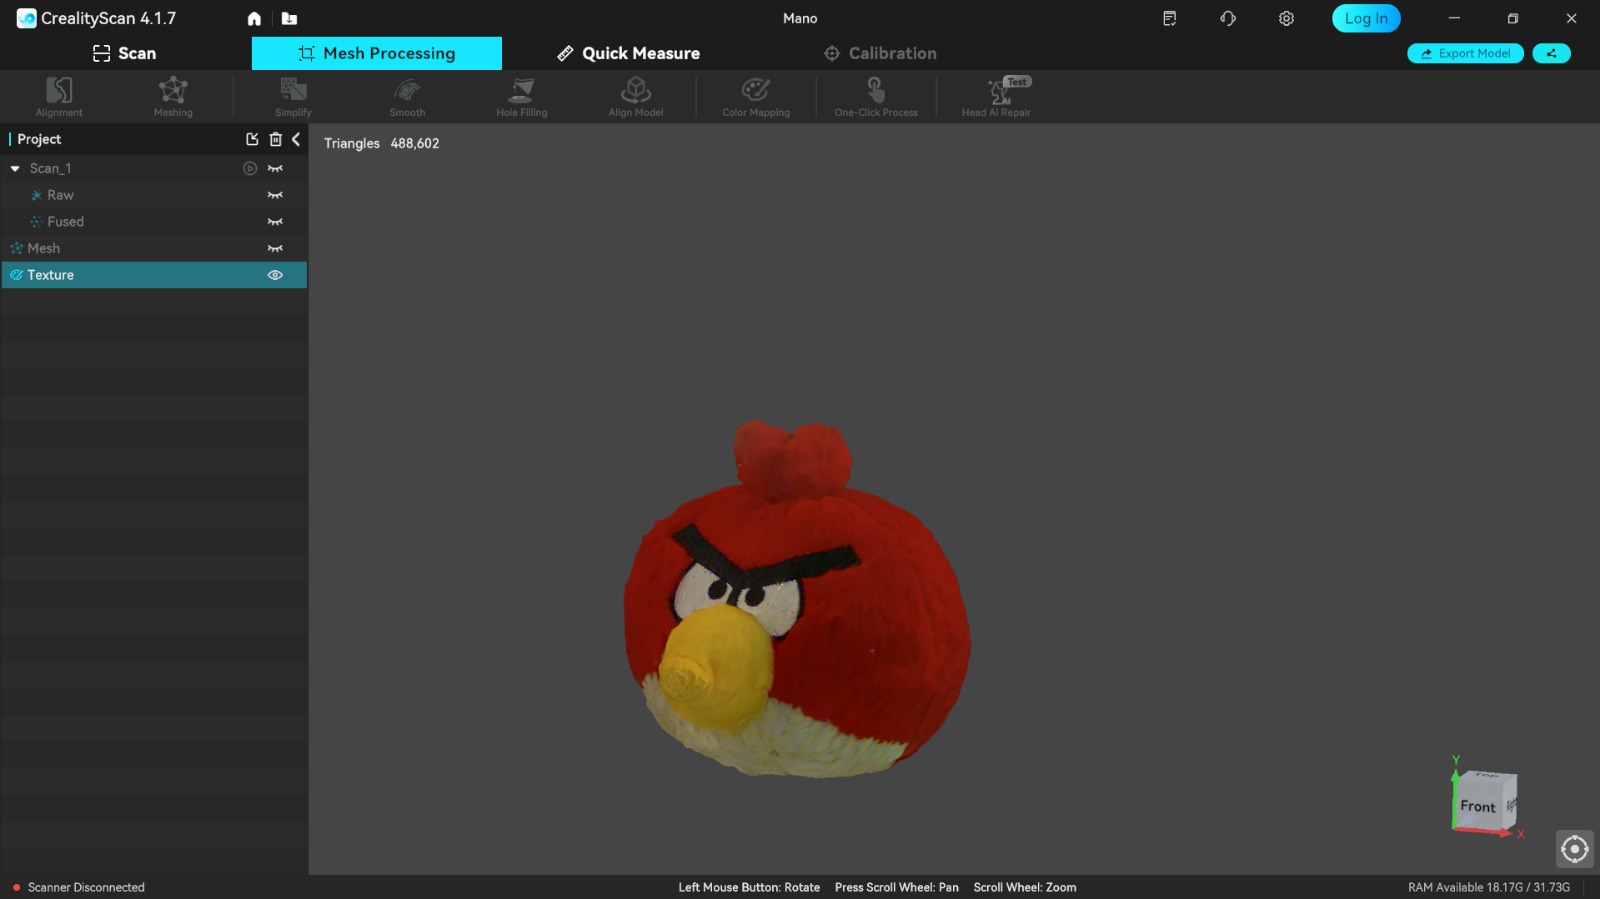Select the Meshing tool
Viewport: 1600px width, 899px height.
pyautogui.click(x=173, y=97)
